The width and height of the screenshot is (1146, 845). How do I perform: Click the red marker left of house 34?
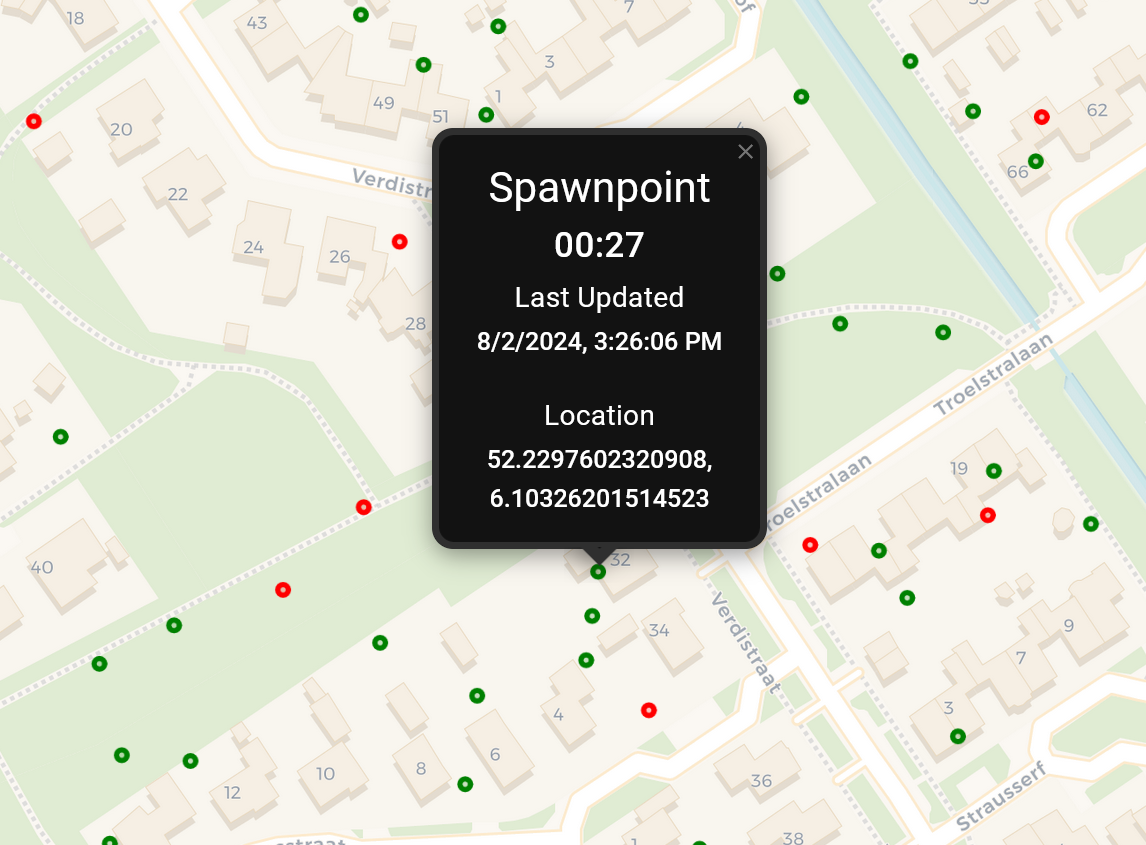pyautogui.click(x=648, y=710)
